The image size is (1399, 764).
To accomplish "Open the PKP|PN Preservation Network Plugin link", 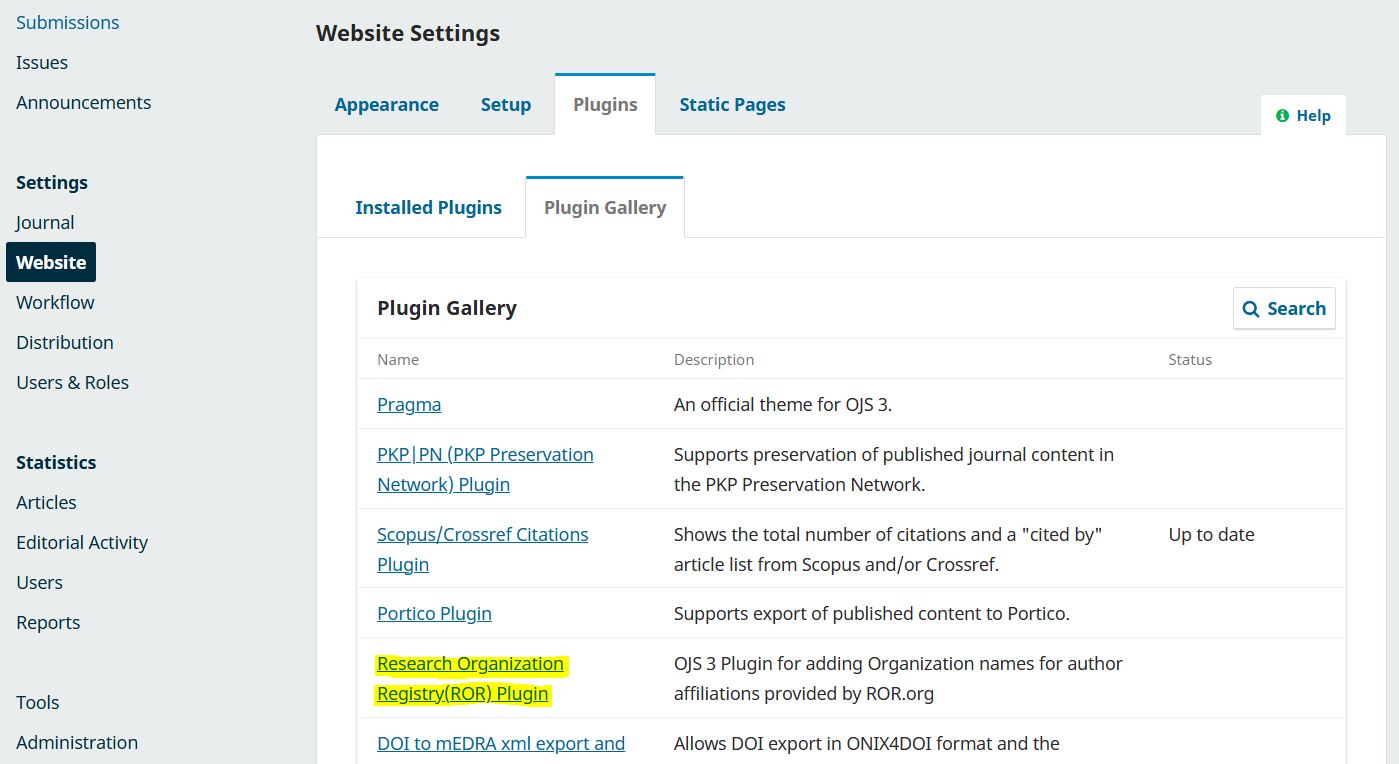I will (x=485, y=469).
